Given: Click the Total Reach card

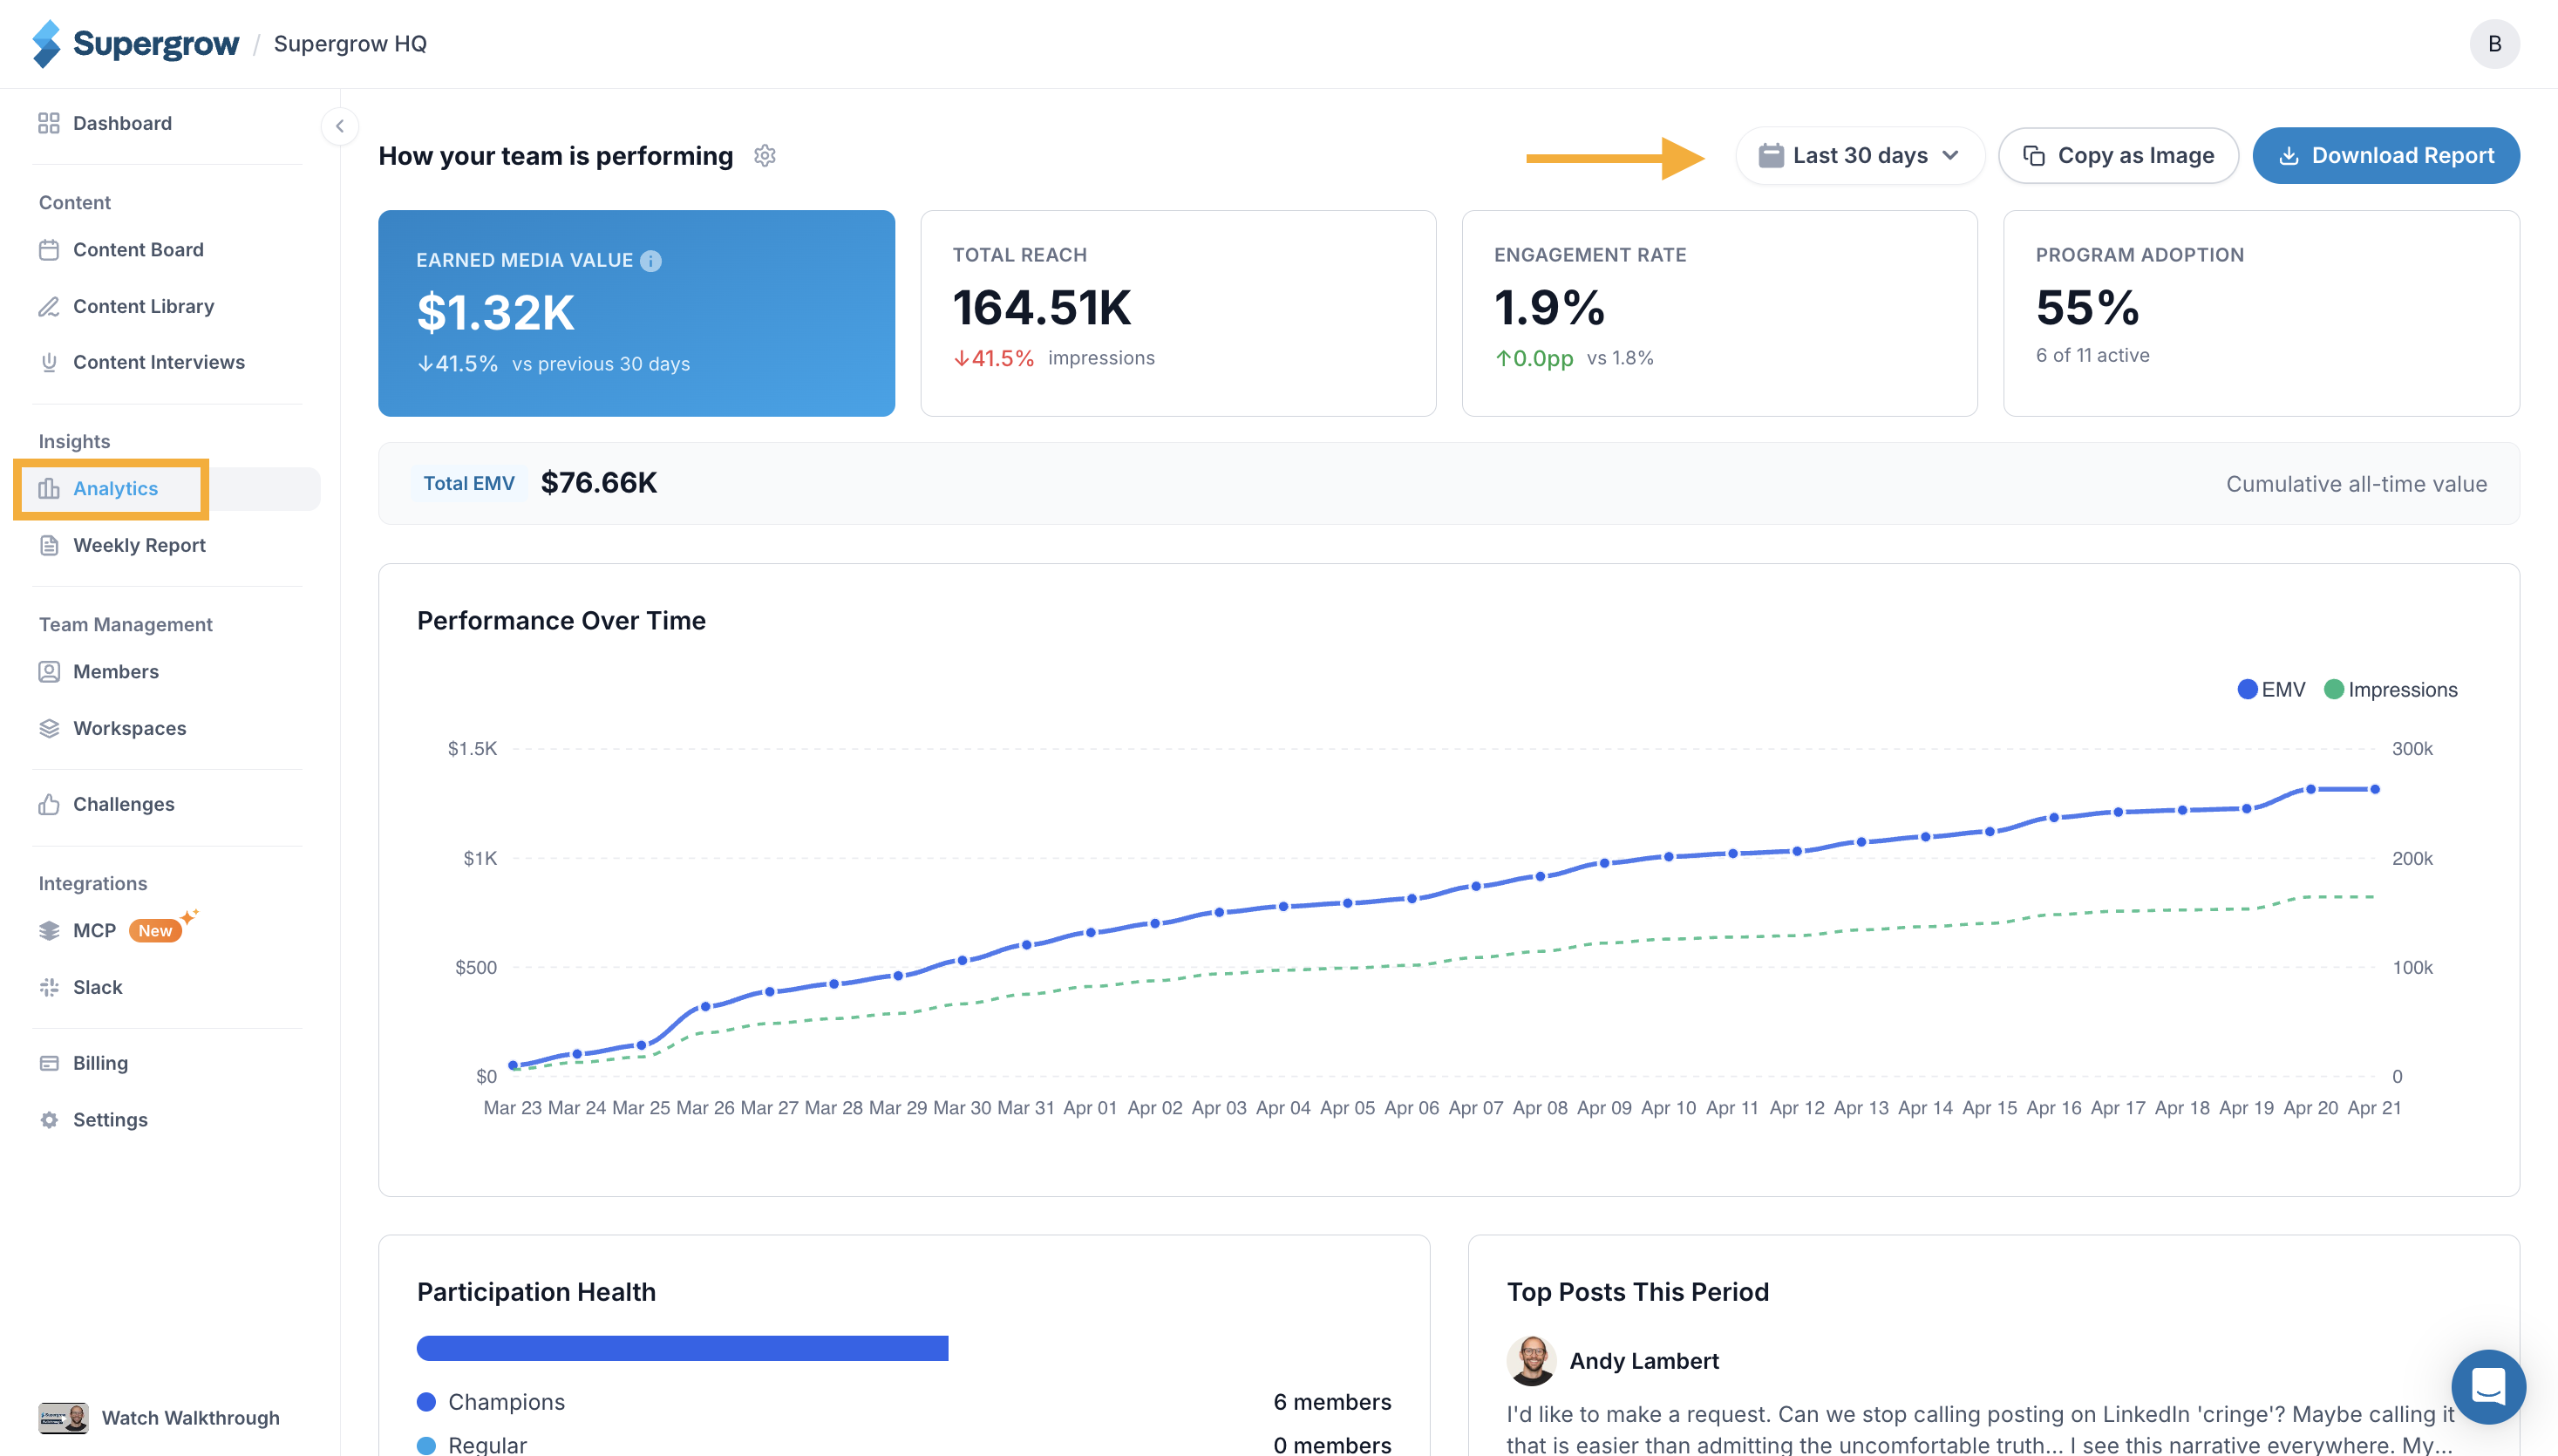Looking at the screenshot, I should tap(1178, 313).
